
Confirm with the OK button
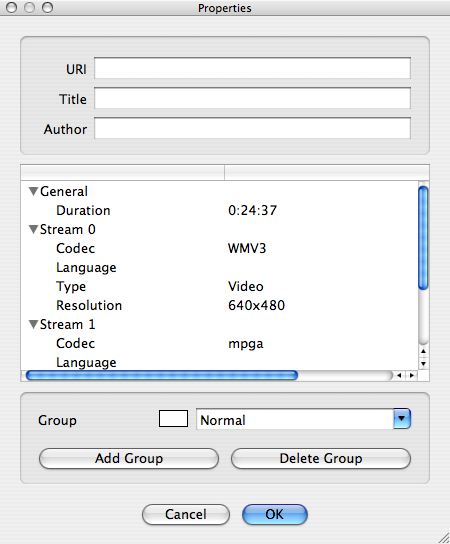pyautogui.click(x=275, y=515)
